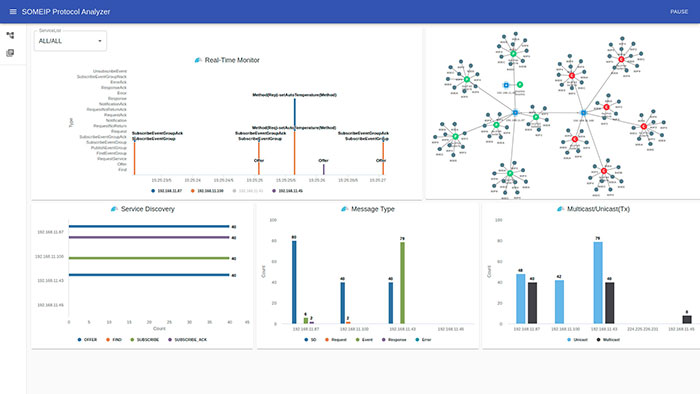The height and width of the screenshot is (394, 700).
Task: Re-enable the greyed-out 192.168.11.43 legend entry
Action: 248,191
